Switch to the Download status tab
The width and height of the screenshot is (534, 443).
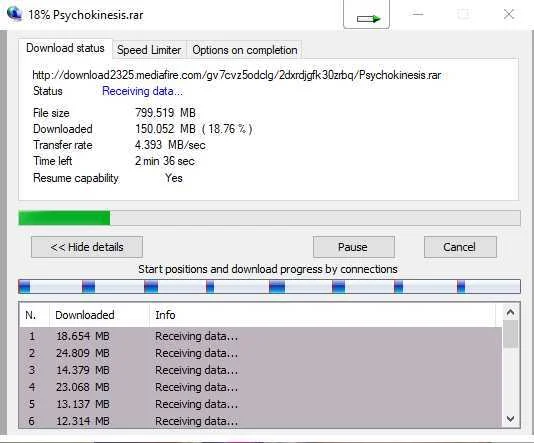point(65,48)
